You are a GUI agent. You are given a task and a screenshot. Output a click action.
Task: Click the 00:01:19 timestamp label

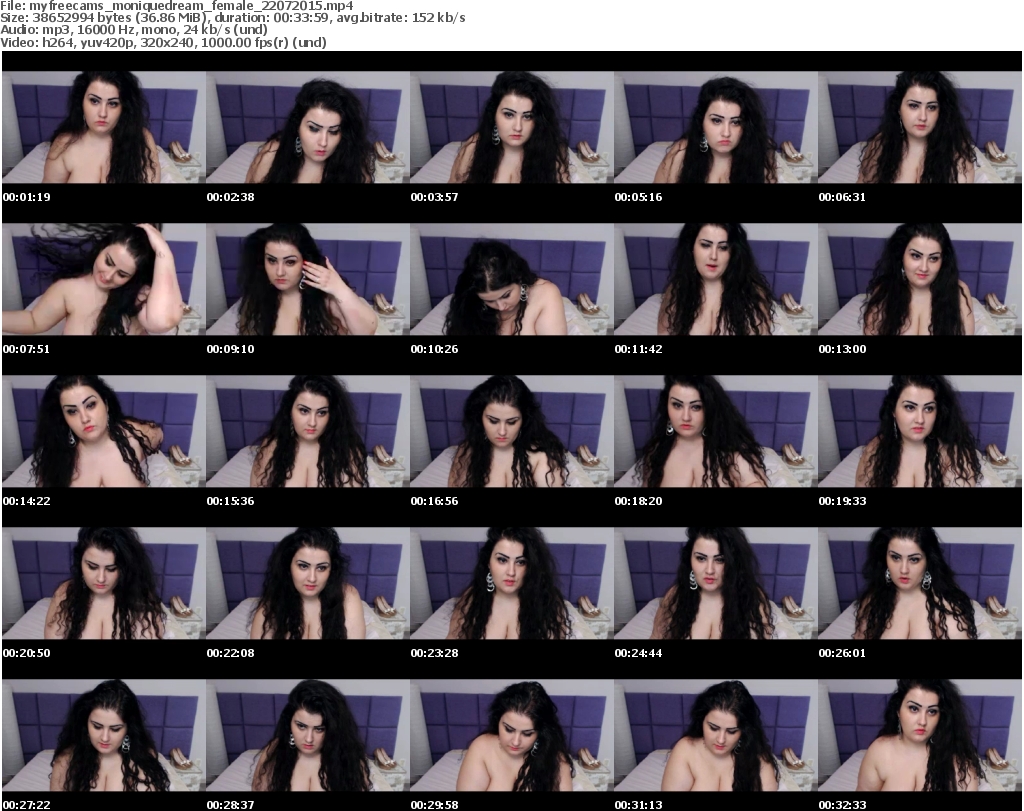click(x=27, y=197)
